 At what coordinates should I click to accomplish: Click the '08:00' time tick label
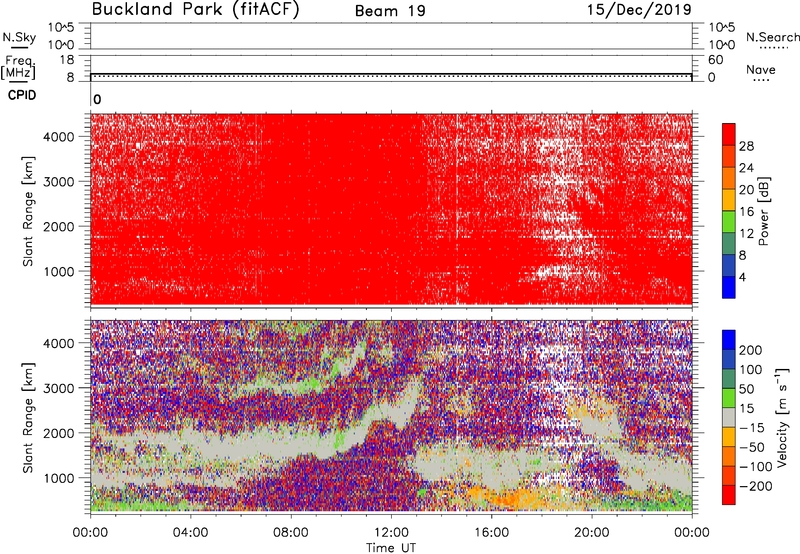pyautogui.click(x=291, y=533)
